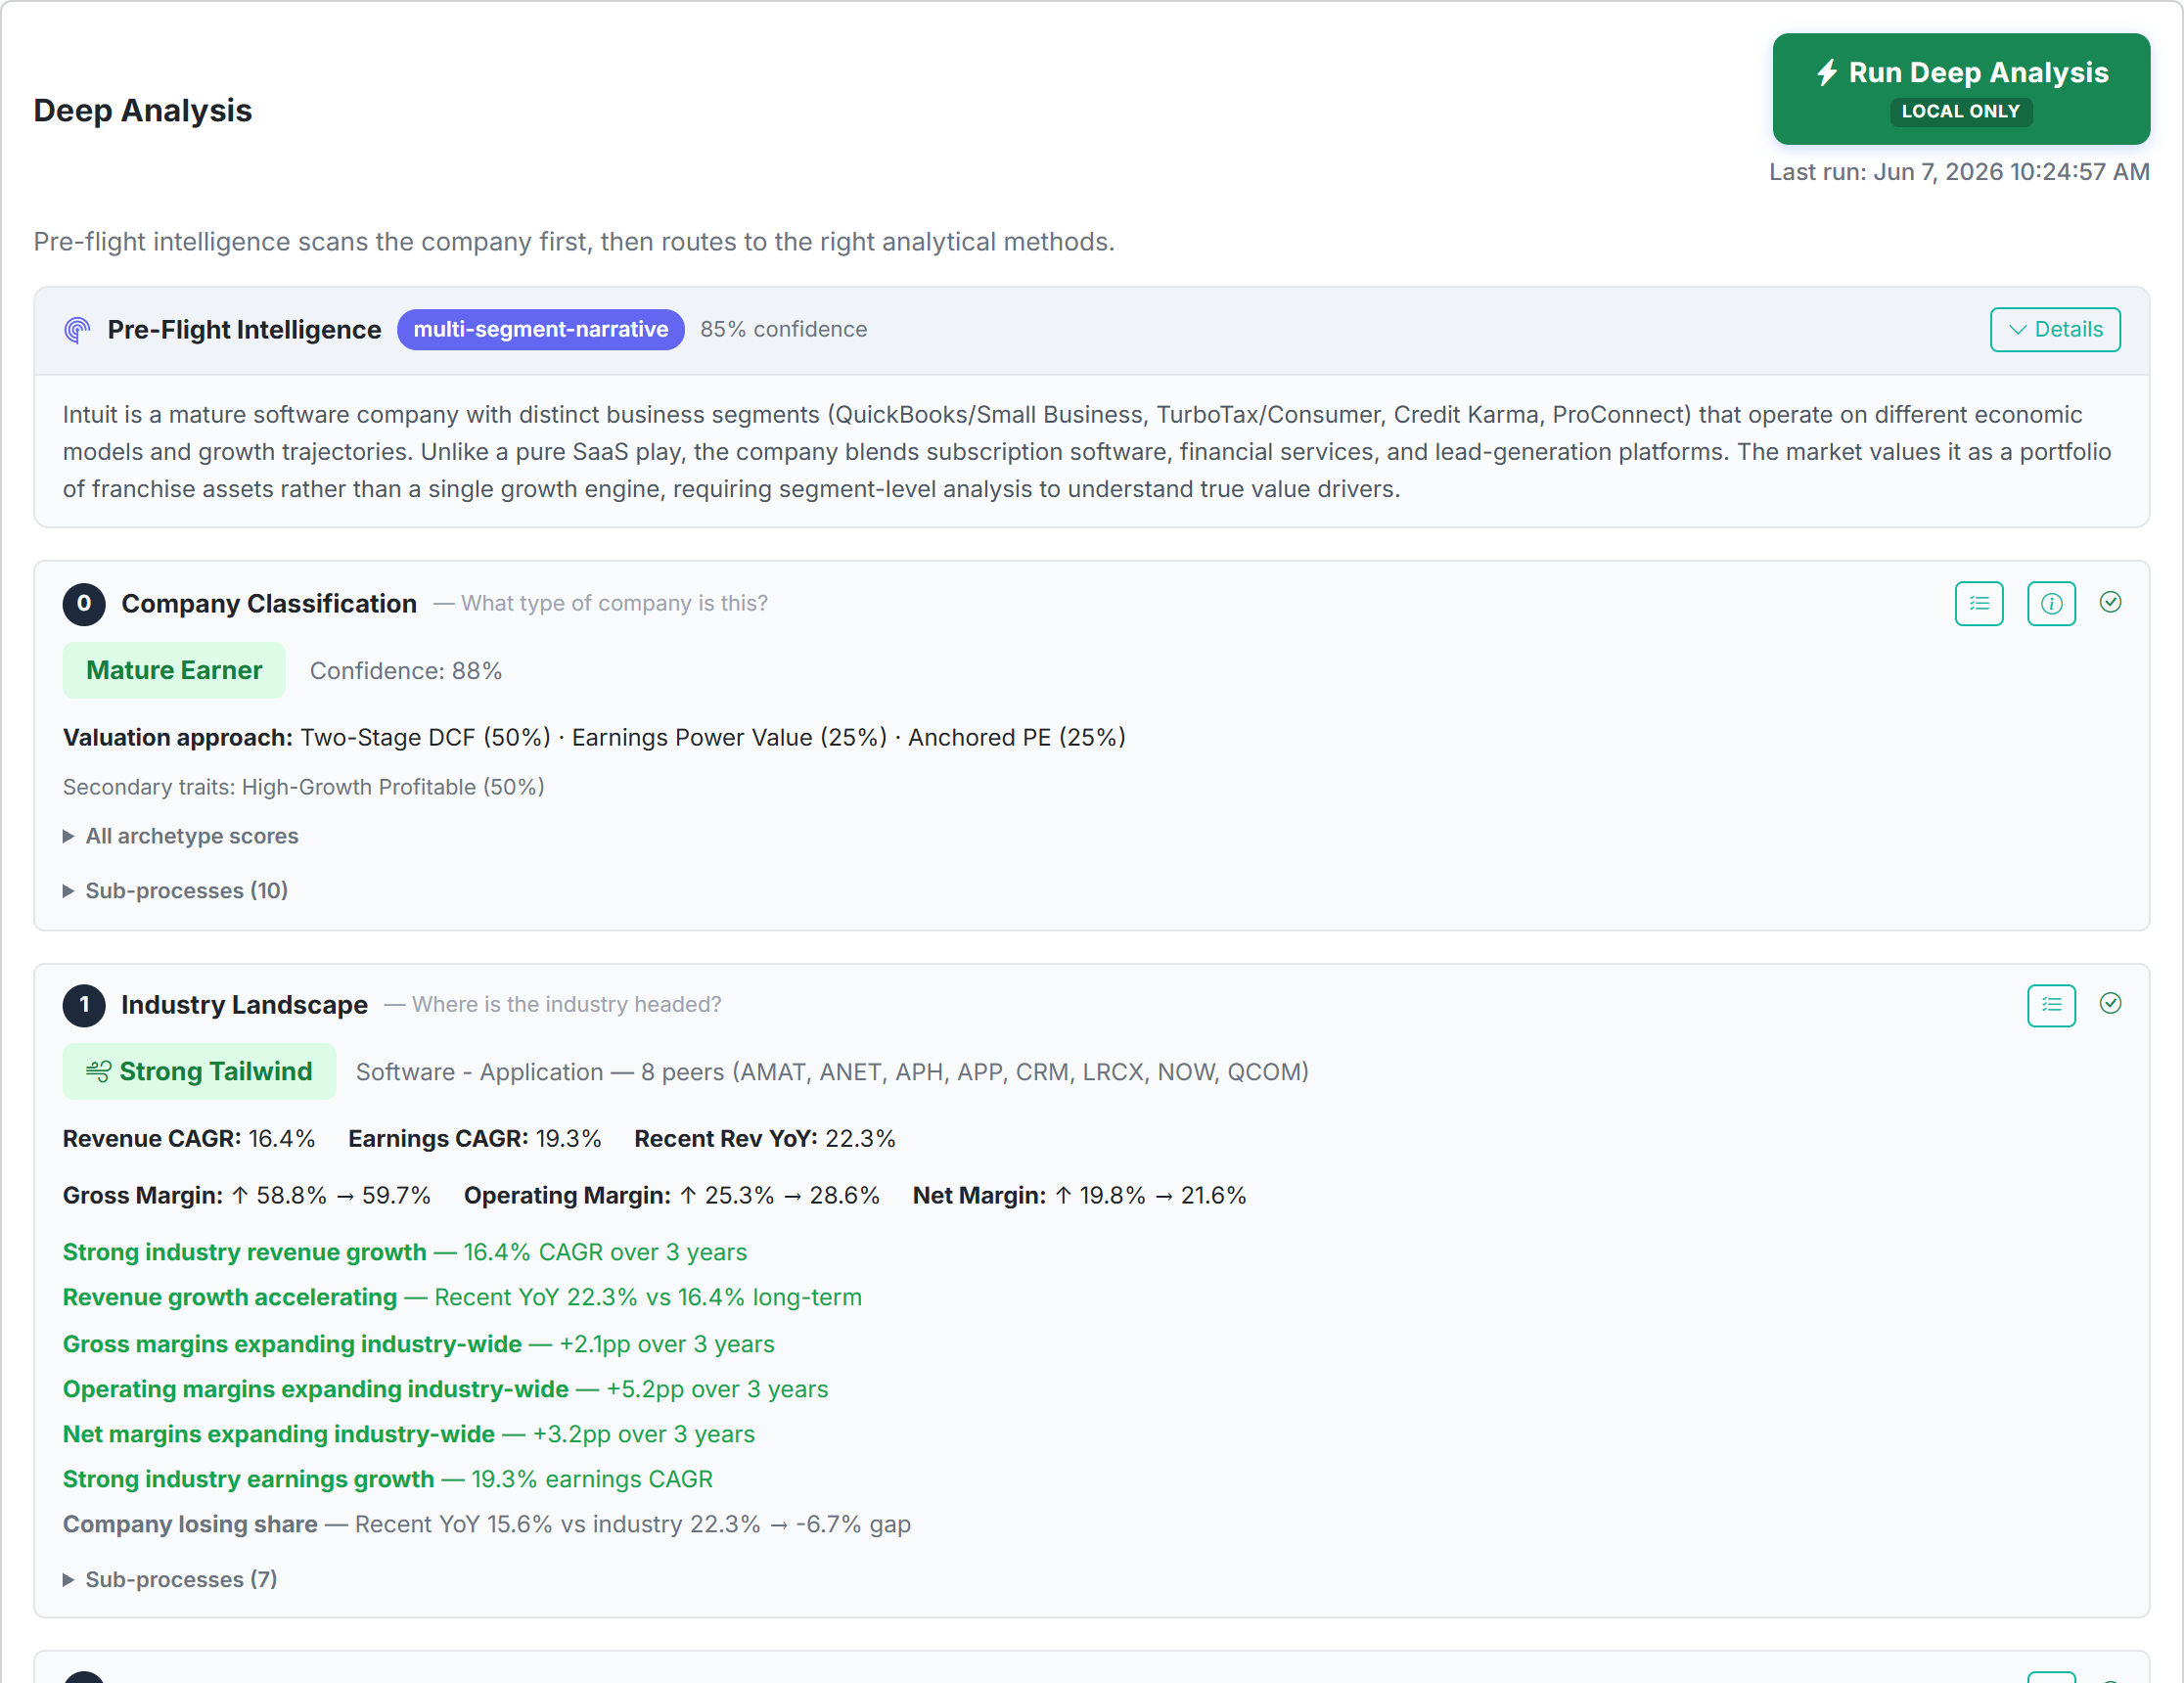Click 'Operating Margin: 25.3% → 28.6%' value
Viewport: 2184px width, 1683px height.
pyautogui.click(x=672, y=1196)
